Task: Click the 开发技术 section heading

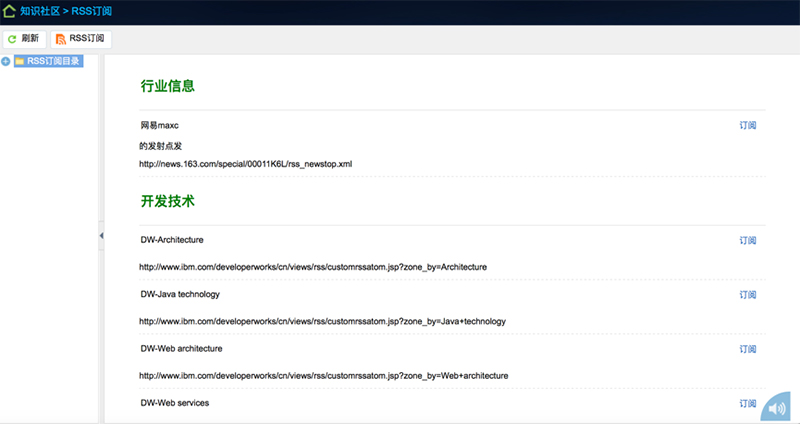Action: [168, 201]
